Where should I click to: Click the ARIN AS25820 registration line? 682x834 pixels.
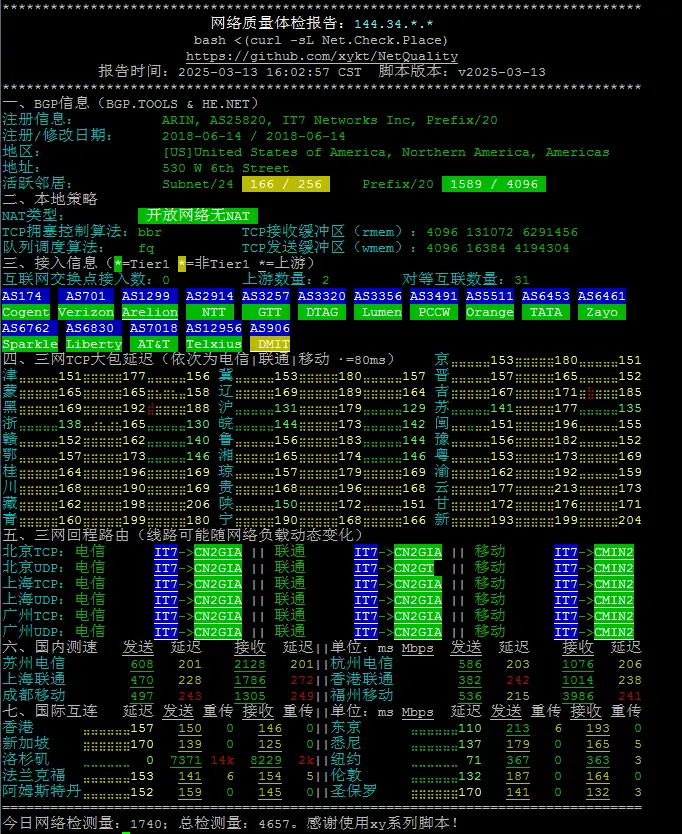point(330,120)
